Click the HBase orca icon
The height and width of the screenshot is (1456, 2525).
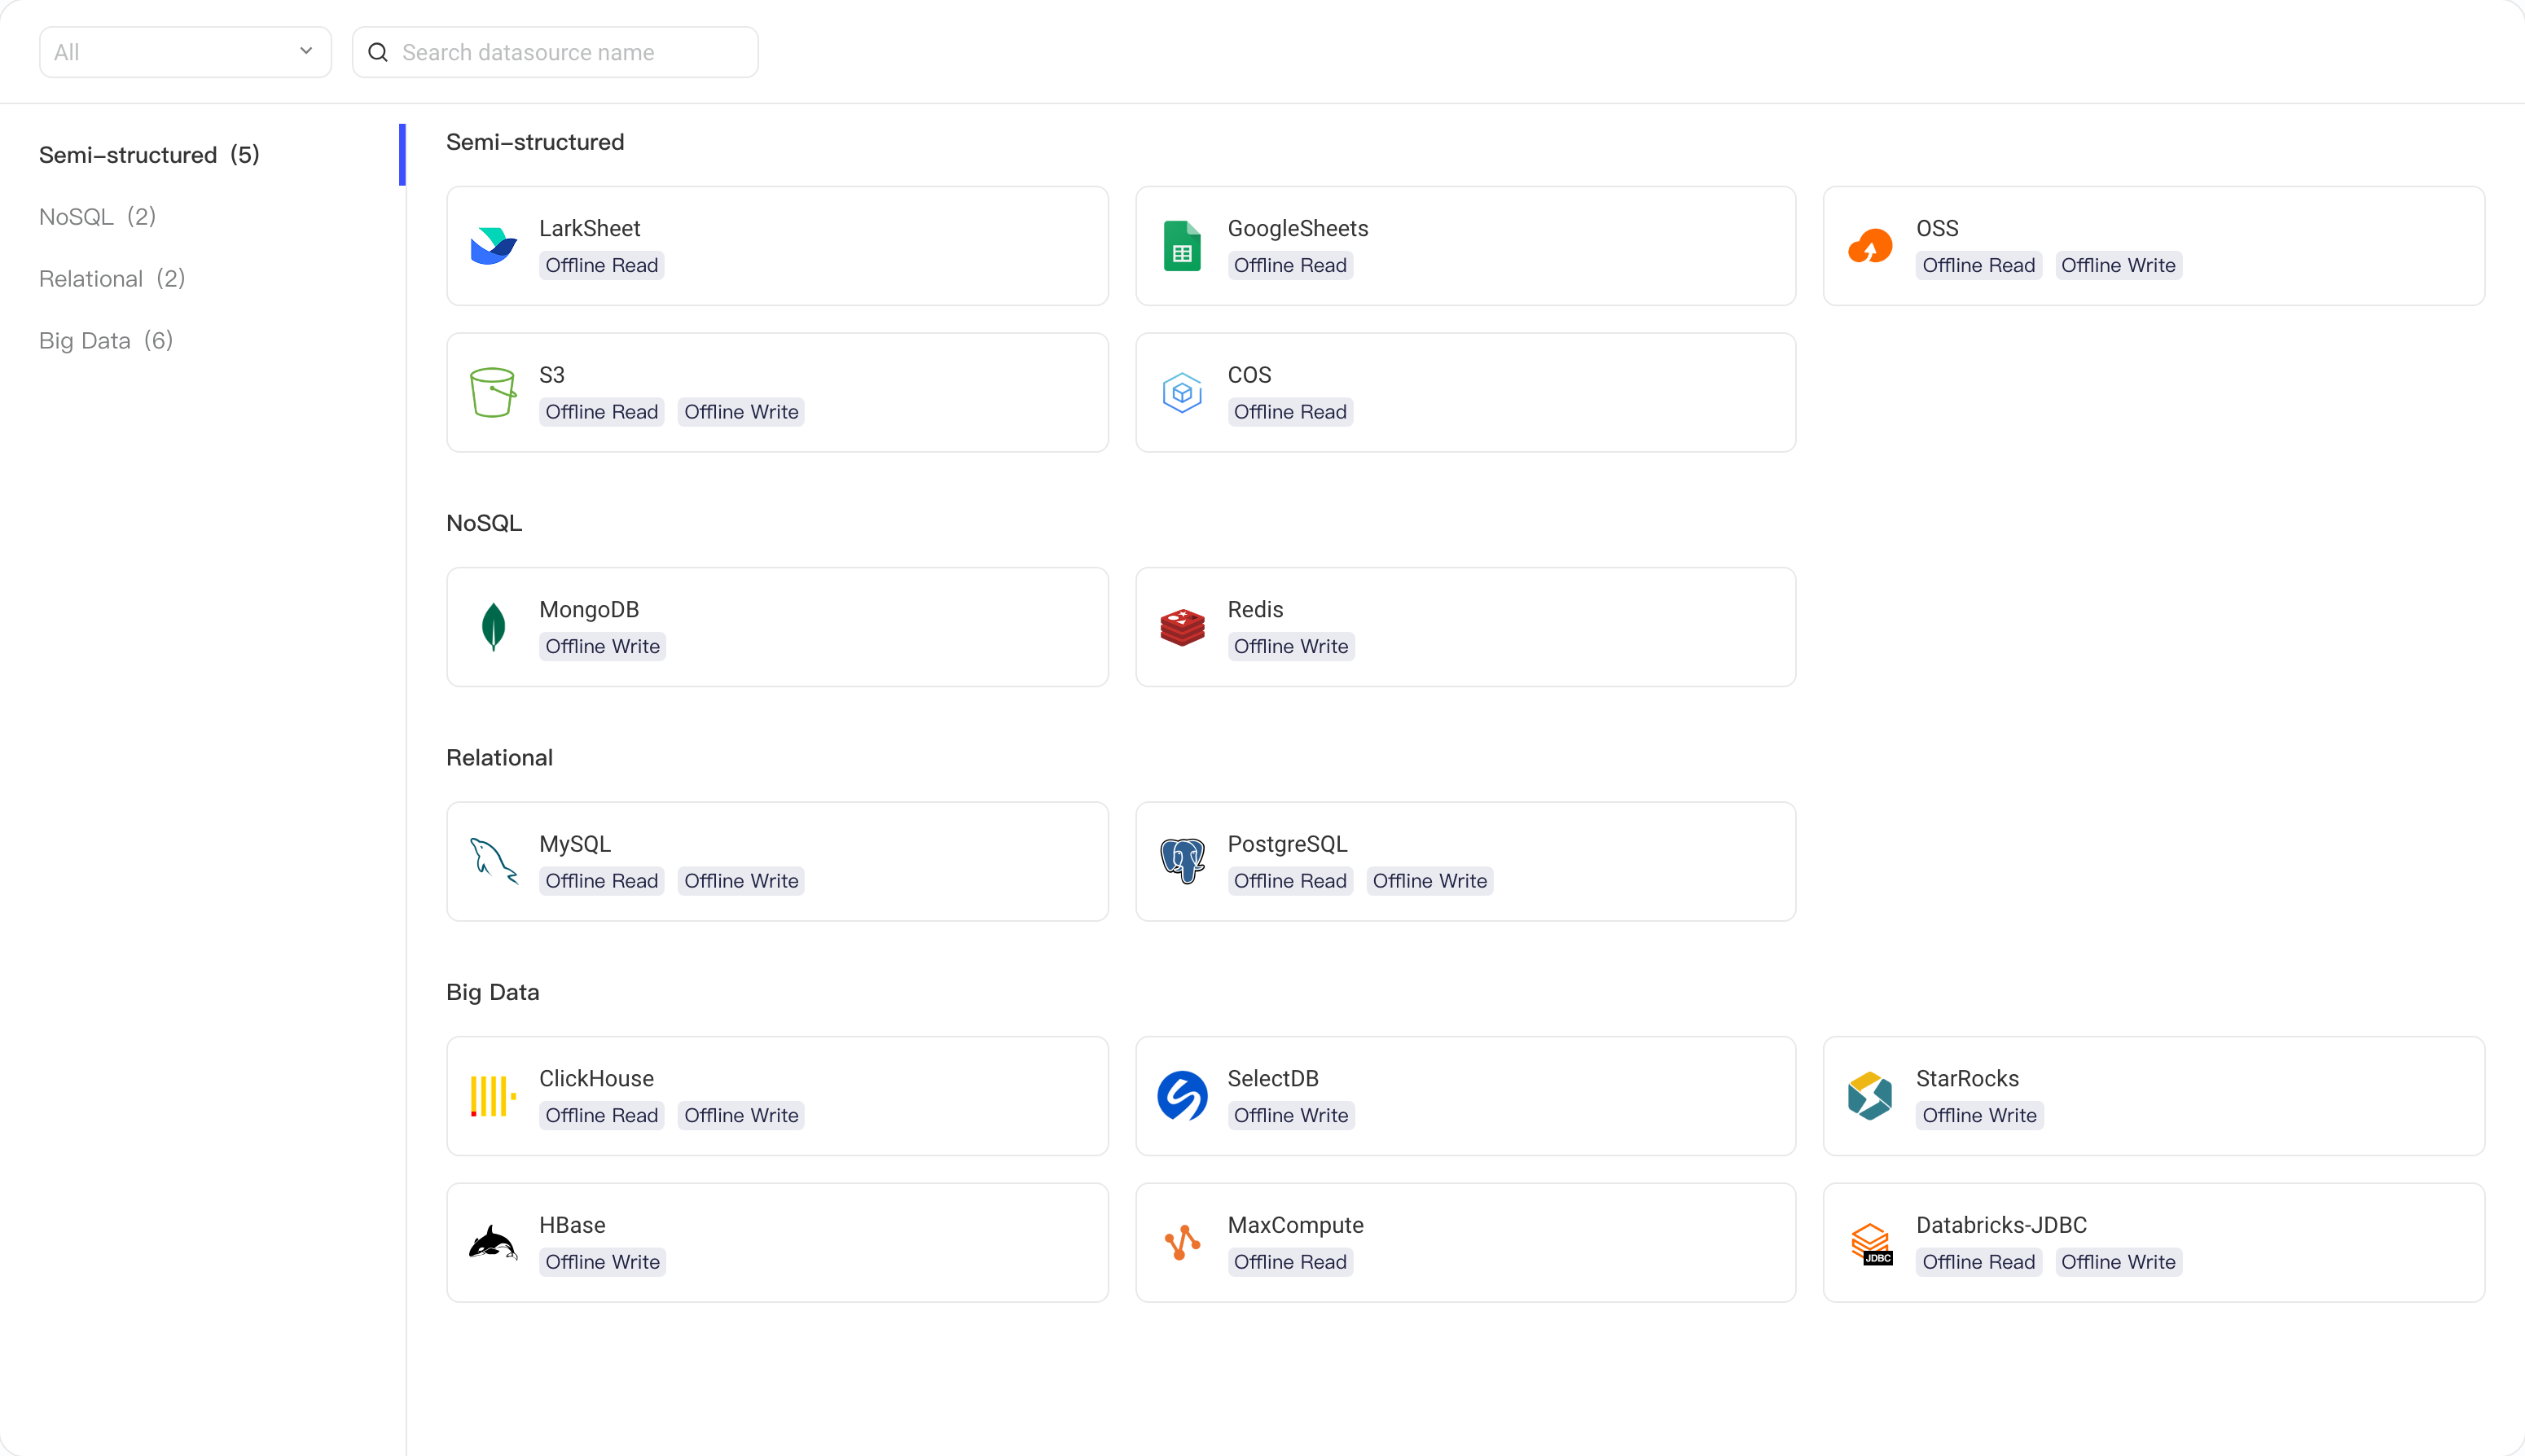point(493,1242)
